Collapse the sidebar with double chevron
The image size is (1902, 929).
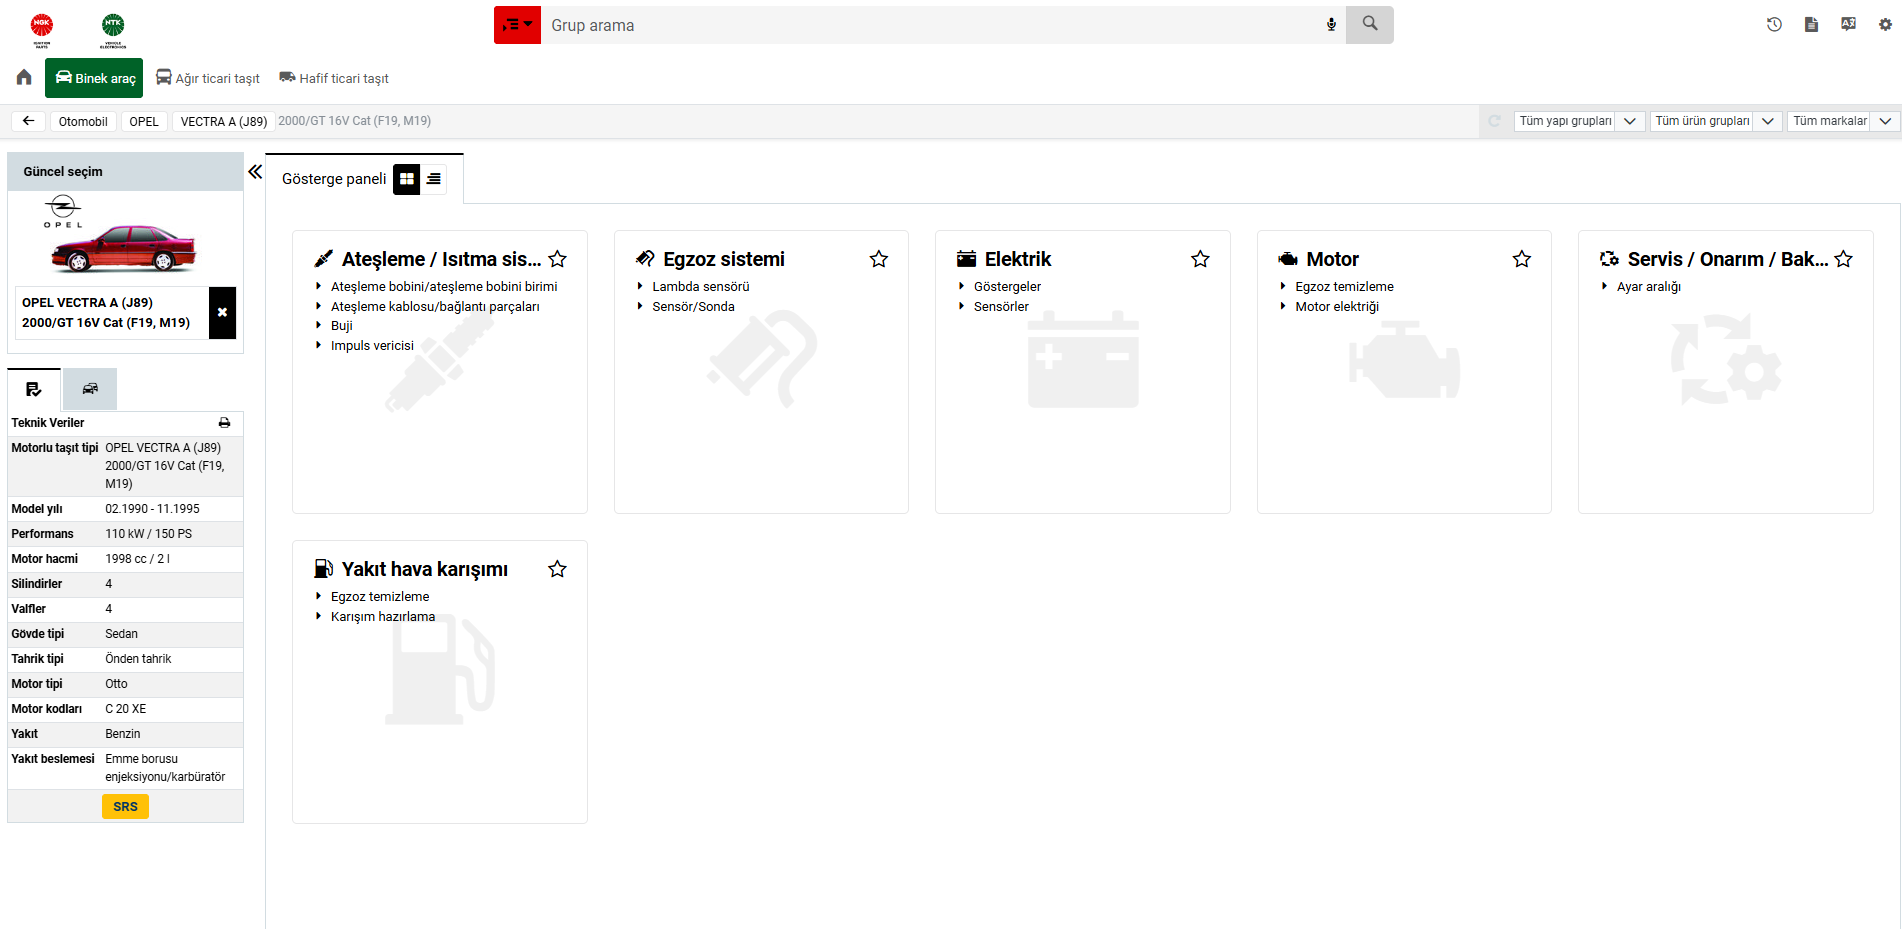pos(255,172)
